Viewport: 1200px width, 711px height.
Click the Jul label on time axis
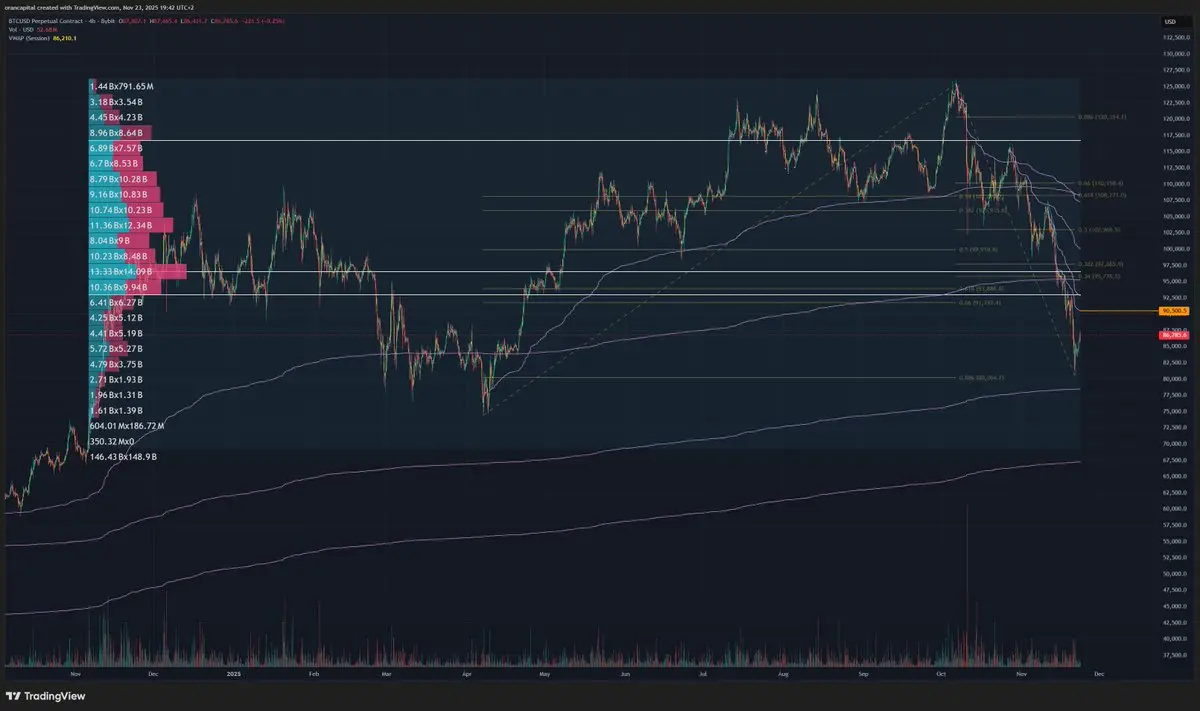704,675
